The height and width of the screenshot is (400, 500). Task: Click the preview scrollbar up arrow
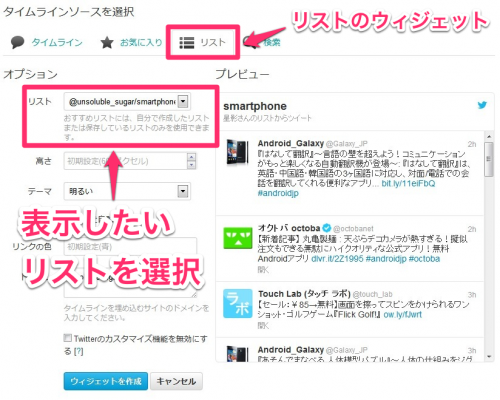(x=489, y=136)
